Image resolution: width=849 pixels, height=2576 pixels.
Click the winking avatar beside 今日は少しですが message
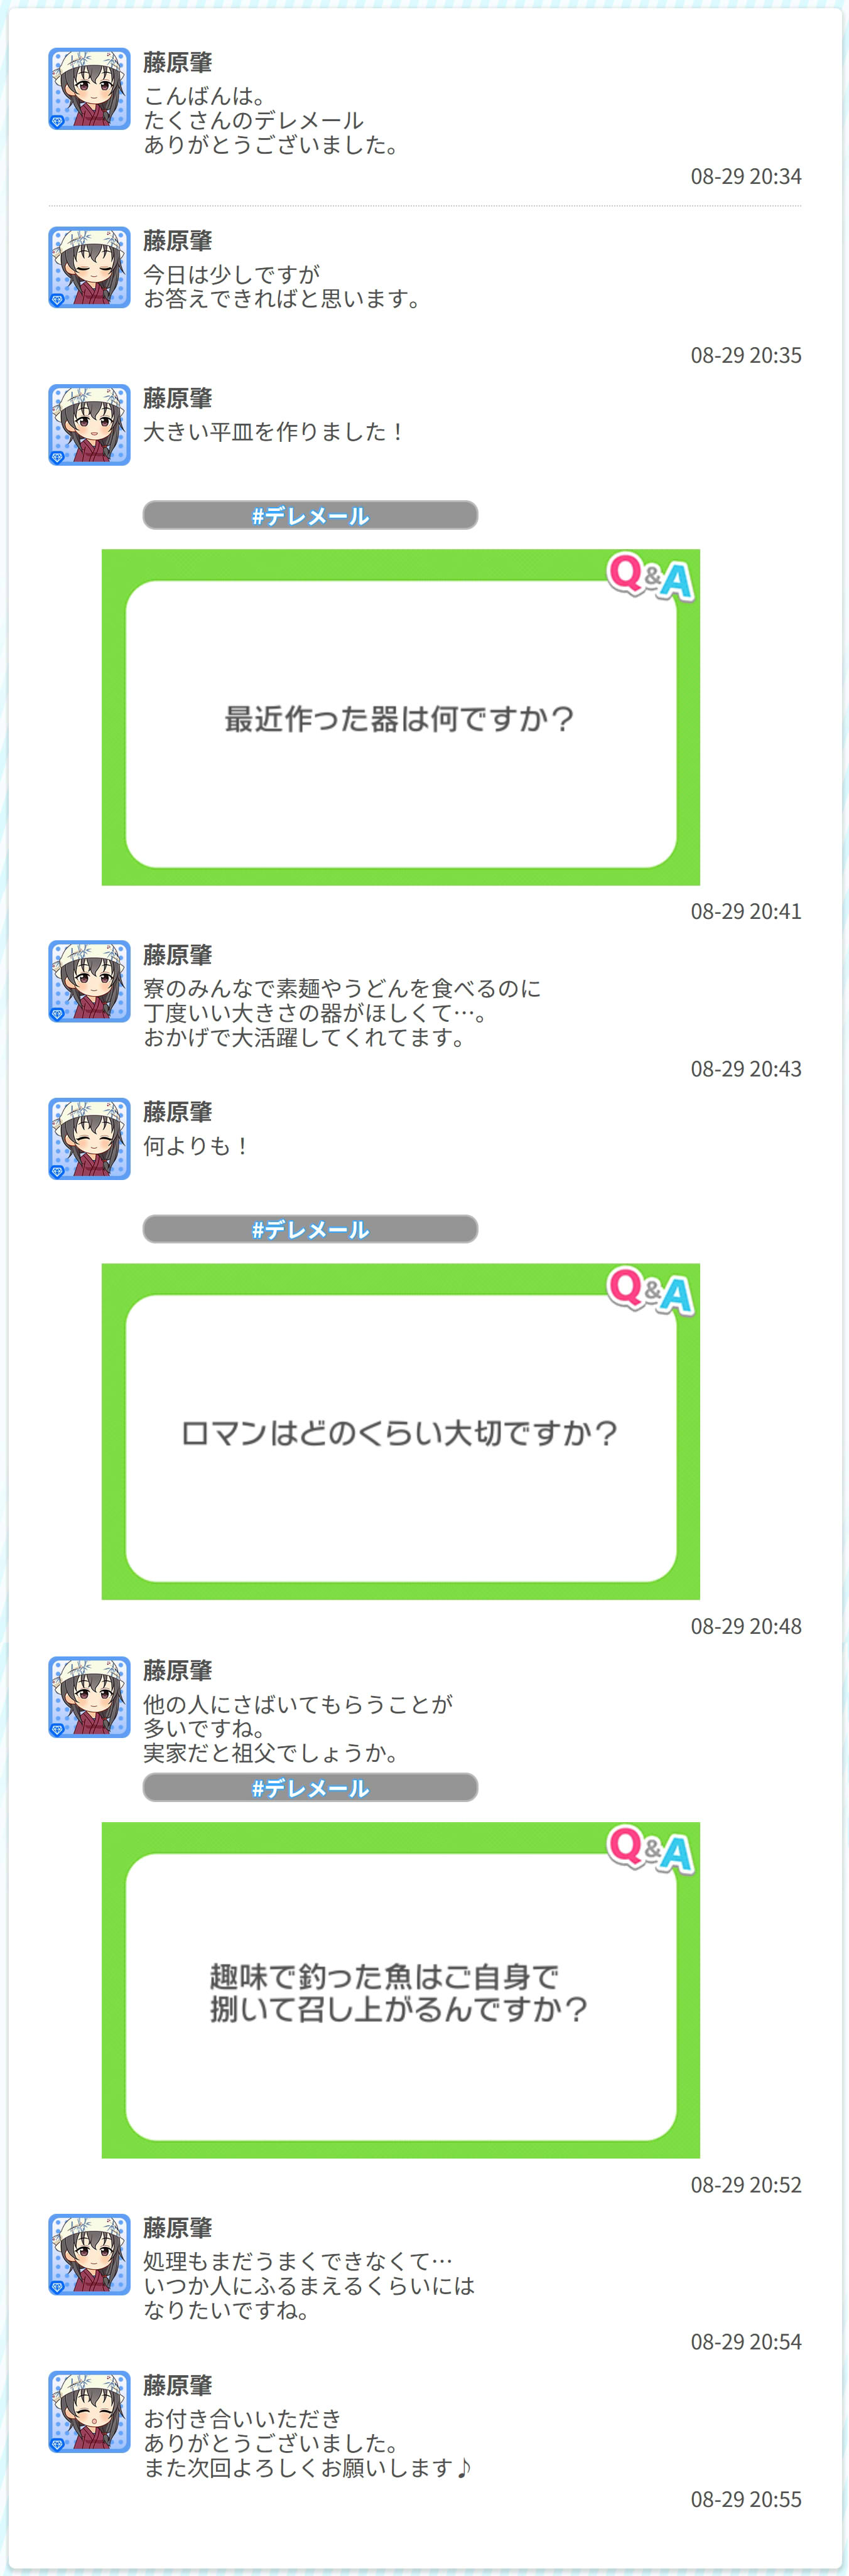[x=89, y=267]
